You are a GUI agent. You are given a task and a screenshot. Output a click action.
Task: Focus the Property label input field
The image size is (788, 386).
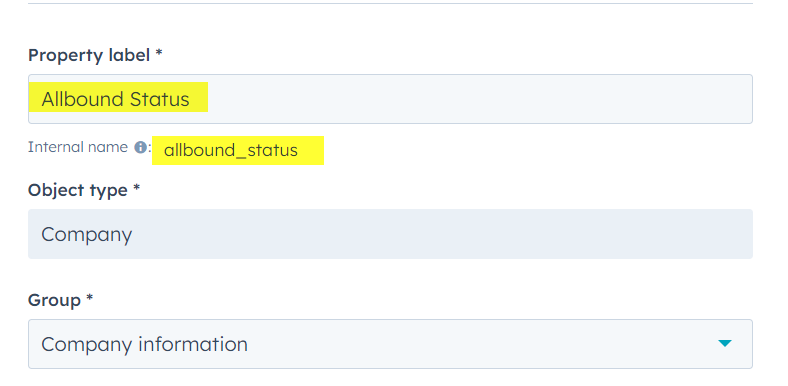tap(390, 99)
